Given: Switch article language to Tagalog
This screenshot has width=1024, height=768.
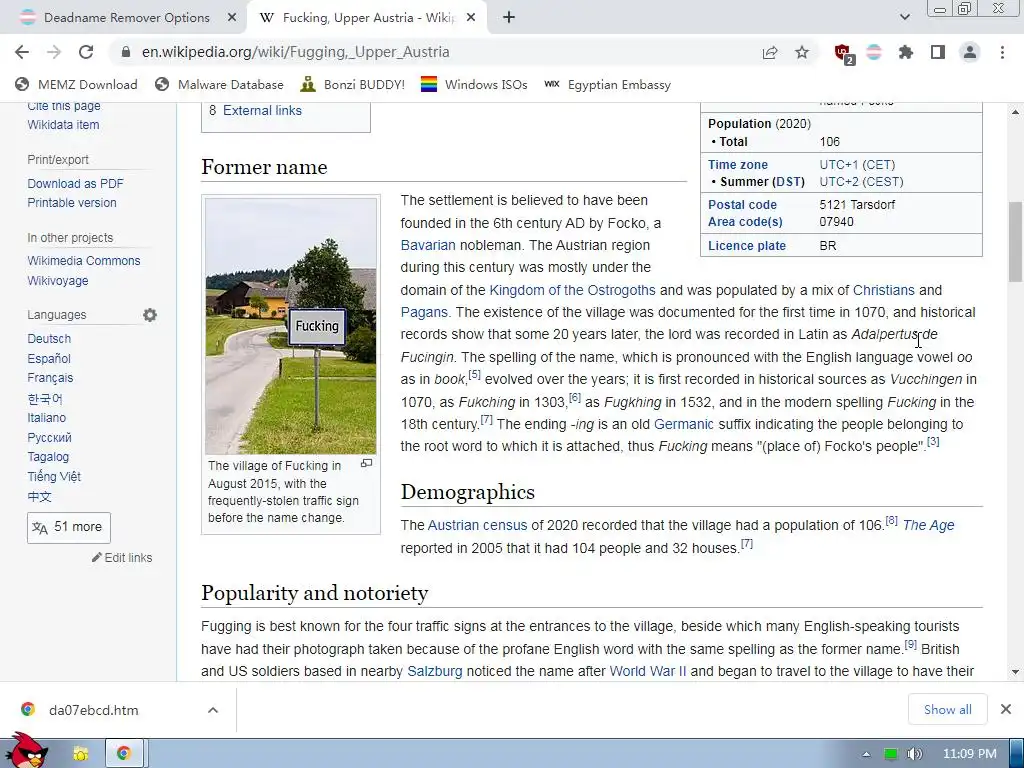Looking at the screenshot, I should pos(48,457).
